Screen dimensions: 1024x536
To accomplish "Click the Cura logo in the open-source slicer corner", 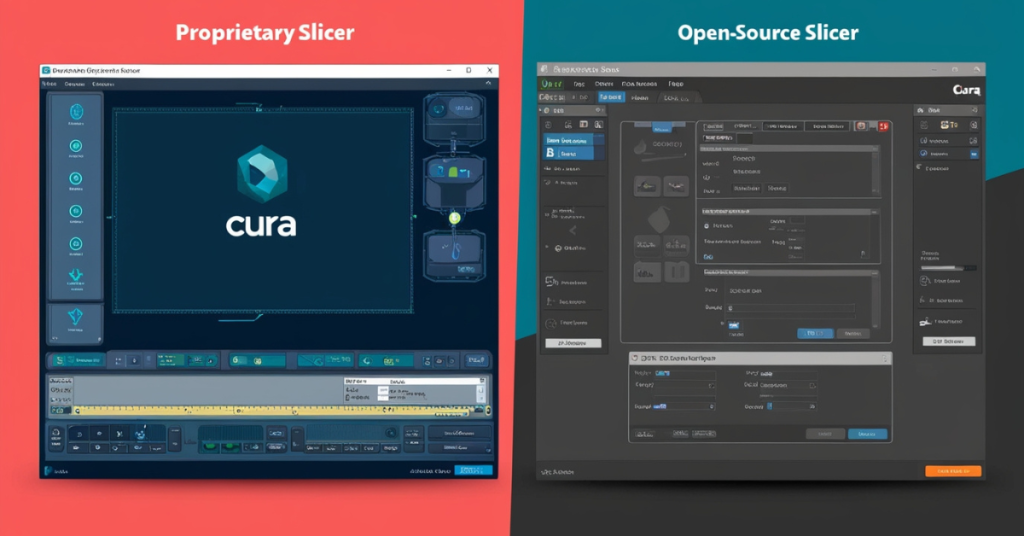I will [967, 90].
